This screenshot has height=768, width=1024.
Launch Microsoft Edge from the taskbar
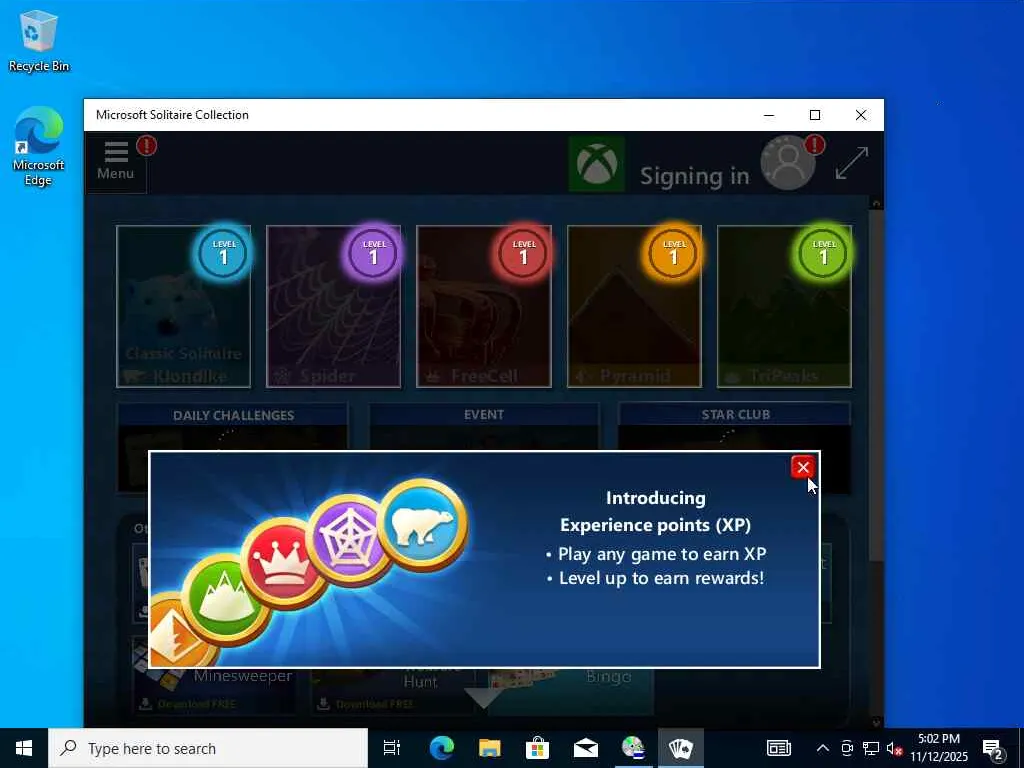tap(441, 748)
